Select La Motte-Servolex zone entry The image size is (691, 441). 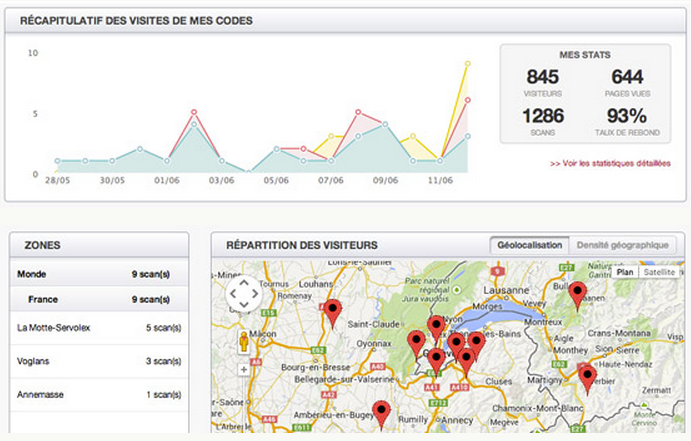coord(98,327)
